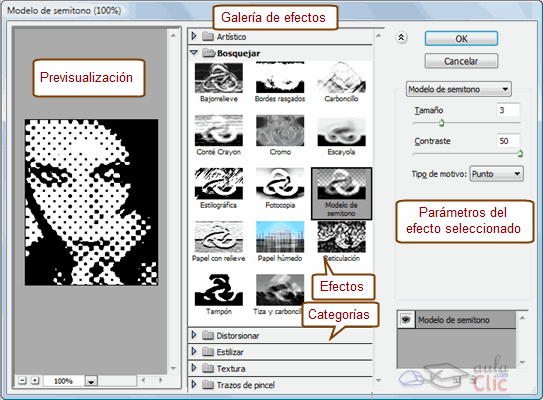
Task: Pick the Carboncillo effect thumbnail
Action: (341, 78)
